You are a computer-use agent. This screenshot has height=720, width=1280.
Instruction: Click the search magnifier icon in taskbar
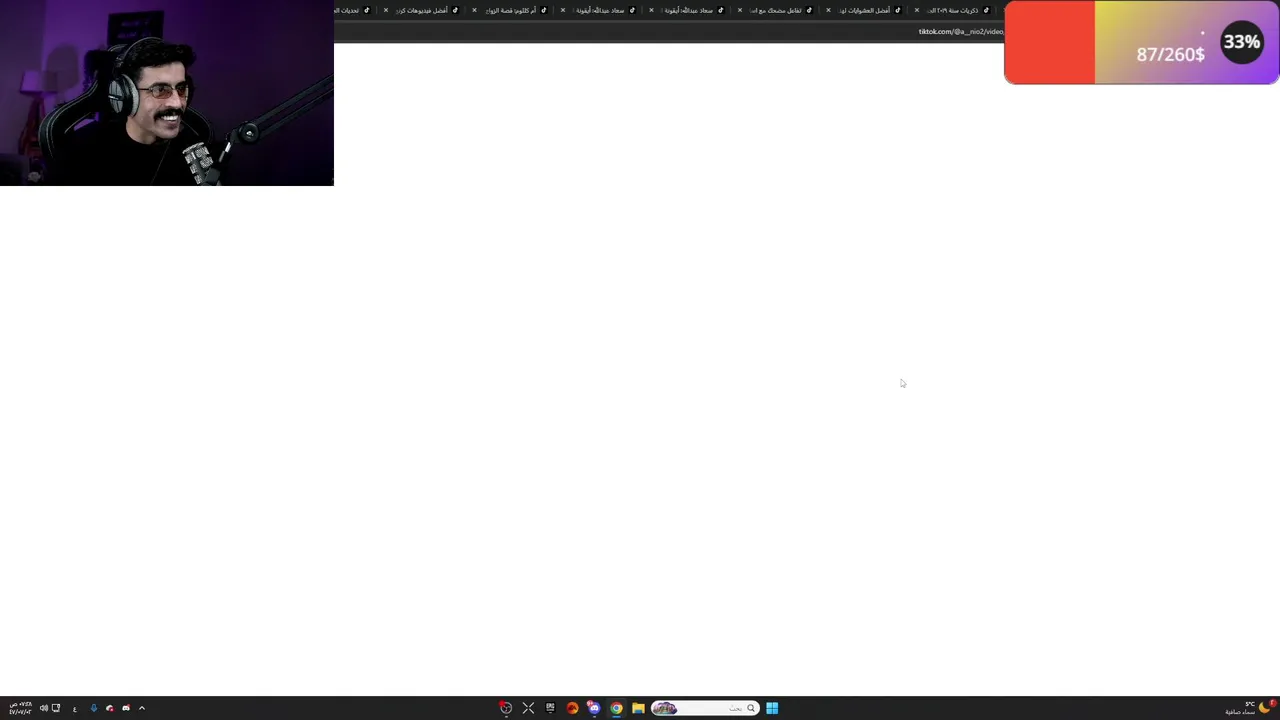coord(751,708)
